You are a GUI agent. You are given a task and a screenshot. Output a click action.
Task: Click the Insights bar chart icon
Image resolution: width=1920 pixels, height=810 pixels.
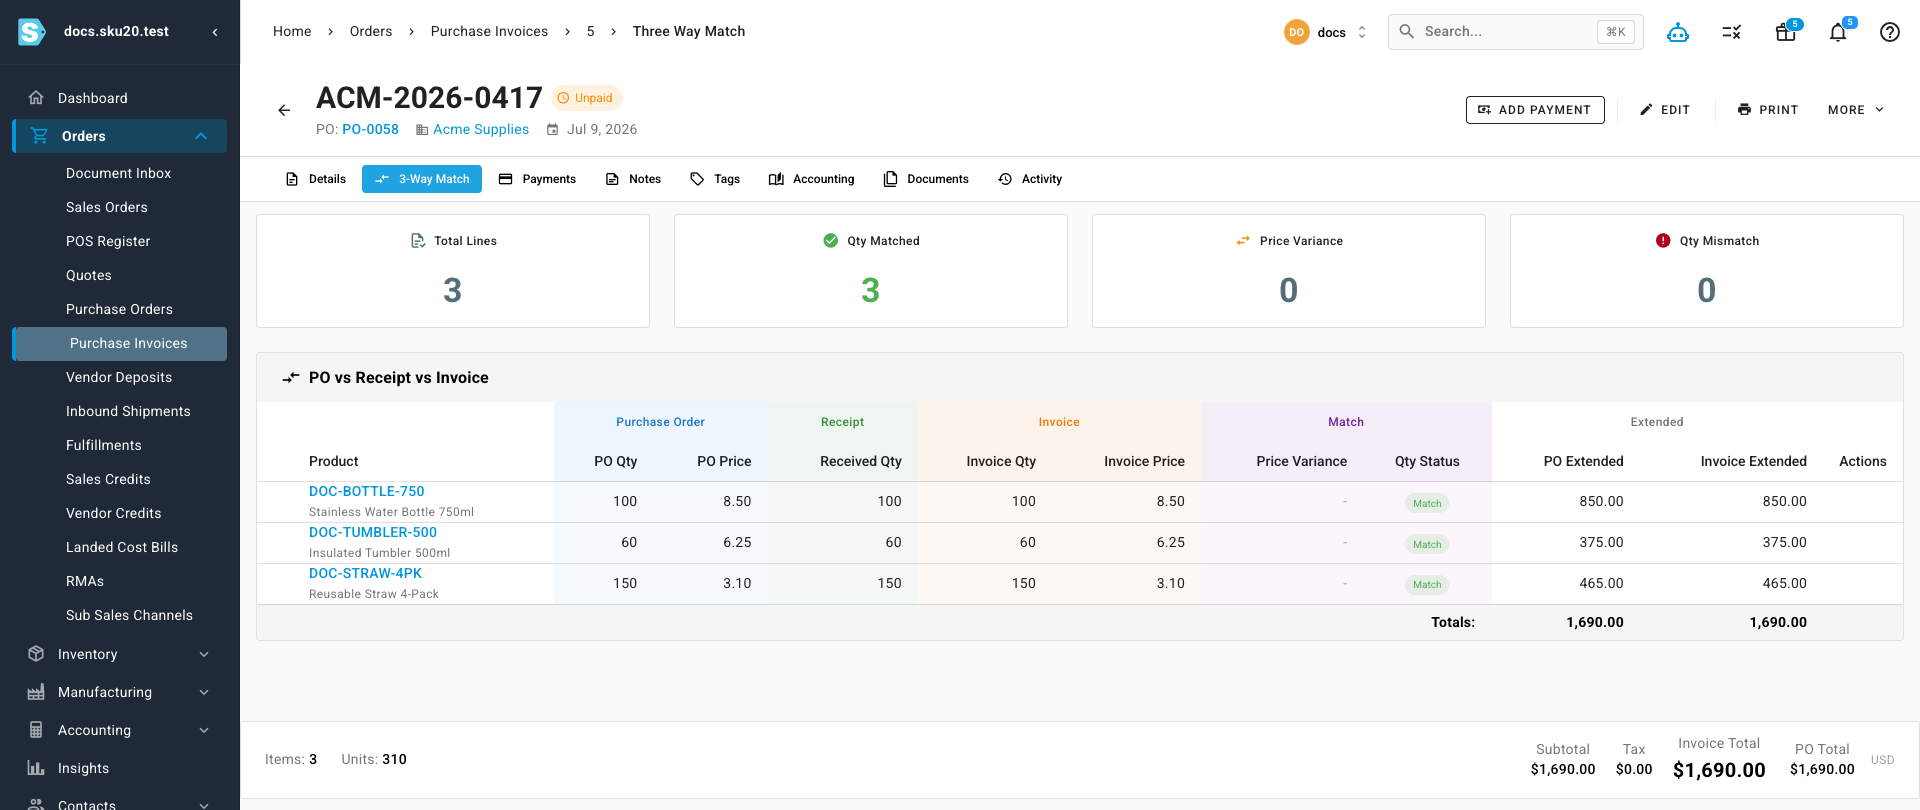(x=36, y=768)
